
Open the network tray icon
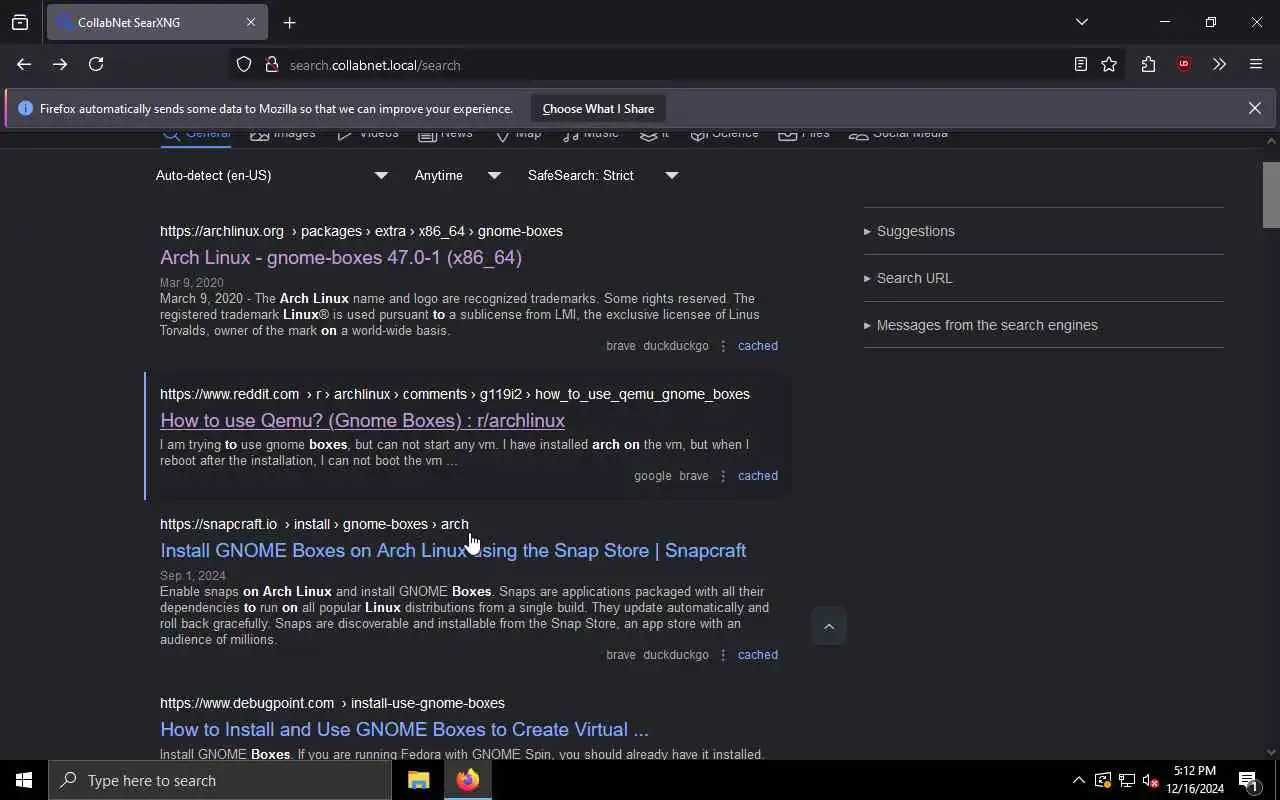click(1126, 780)
